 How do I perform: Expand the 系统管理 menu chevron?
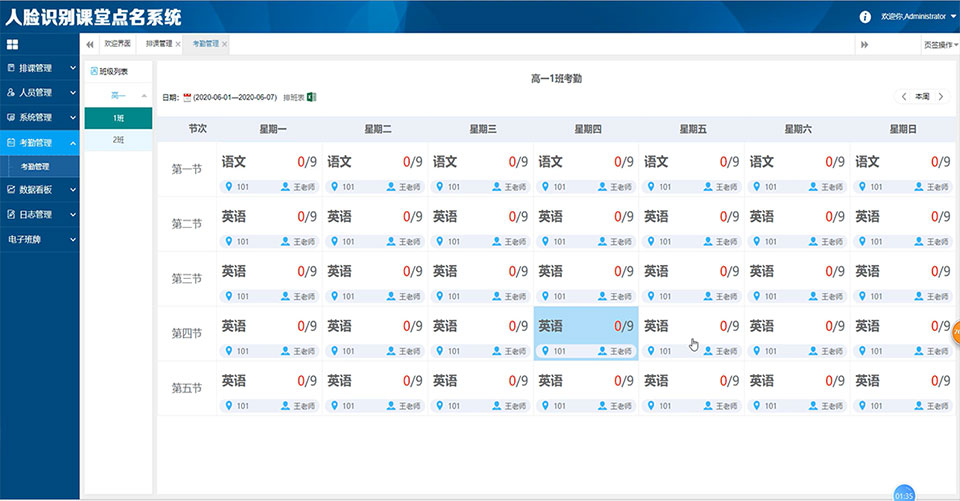coord(73,117)
